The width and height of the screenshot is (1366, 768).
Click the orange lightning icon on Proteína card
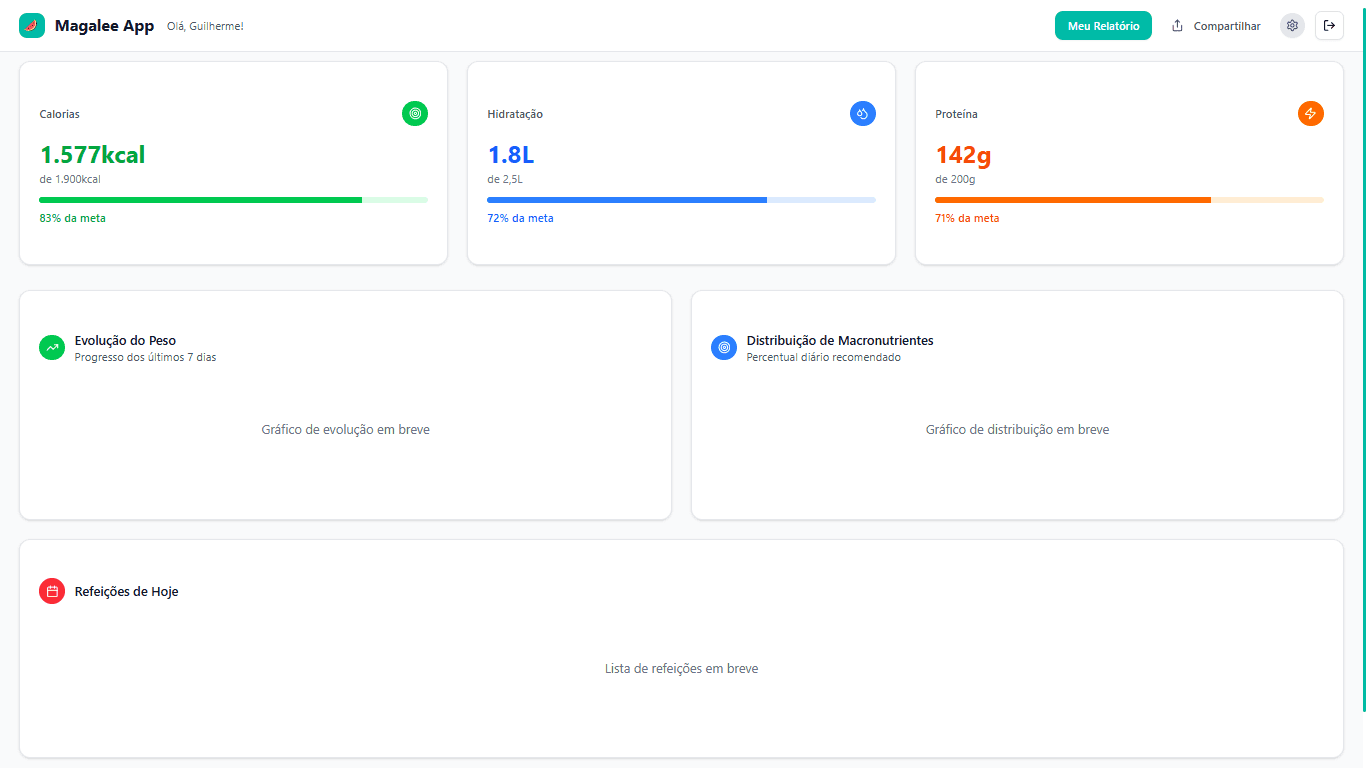pos(1311,113)
